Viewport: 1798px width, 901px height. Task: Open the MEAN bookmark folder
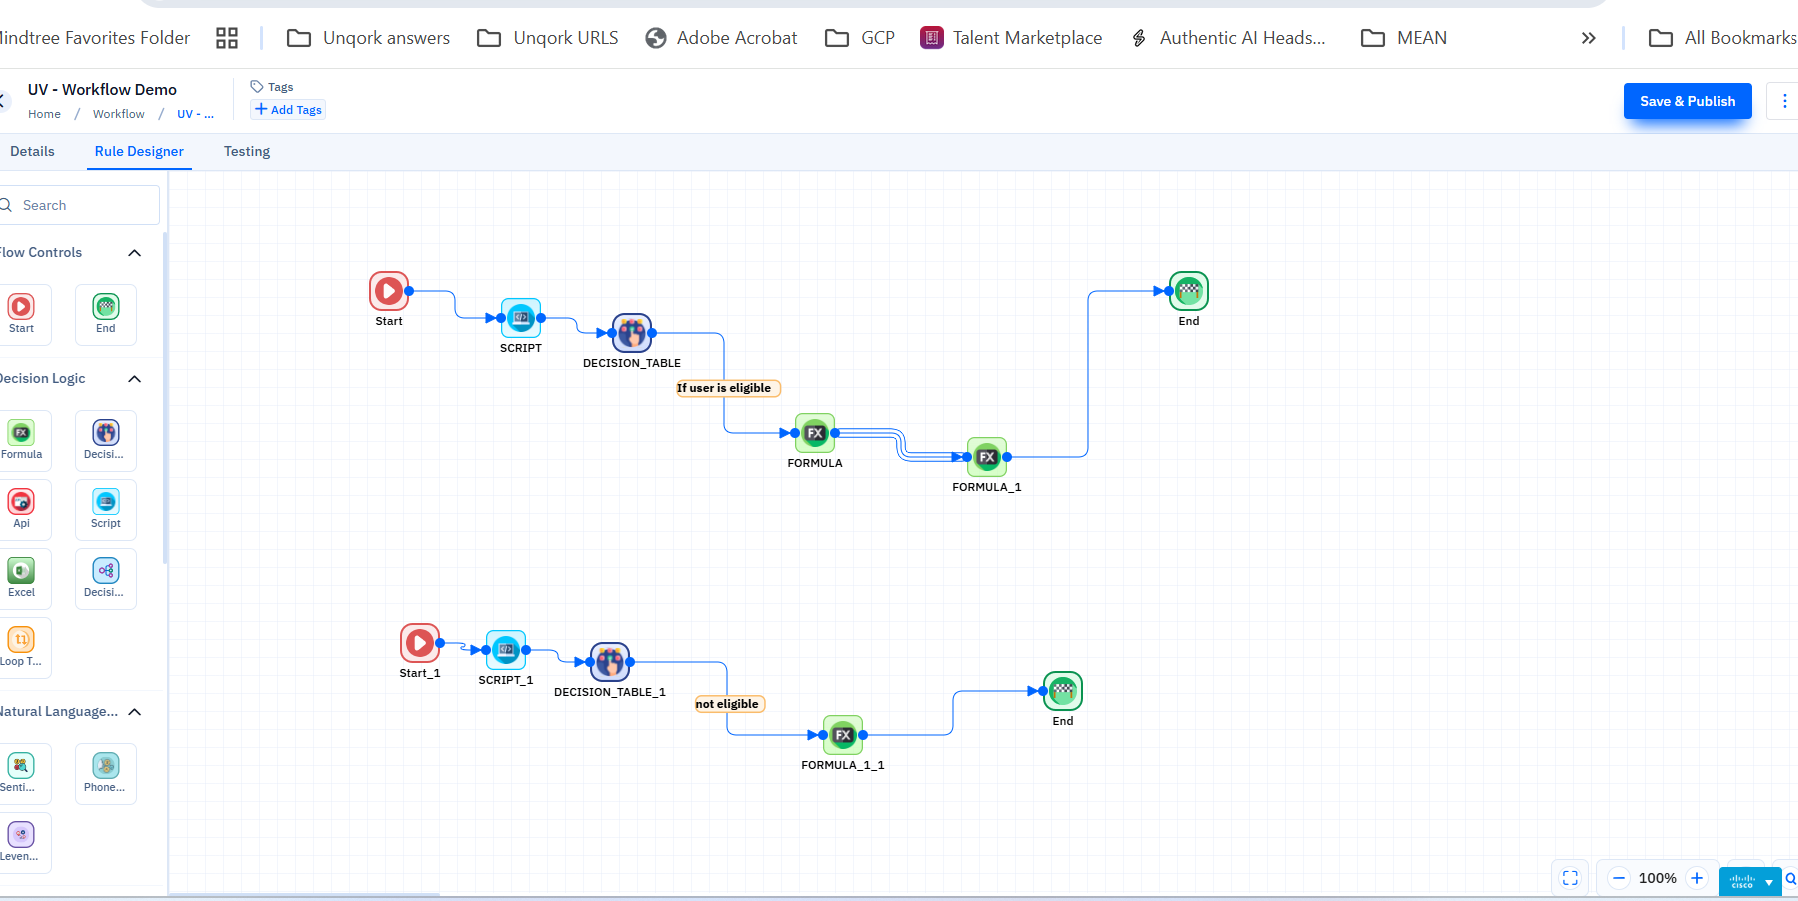click(1404, 38)
